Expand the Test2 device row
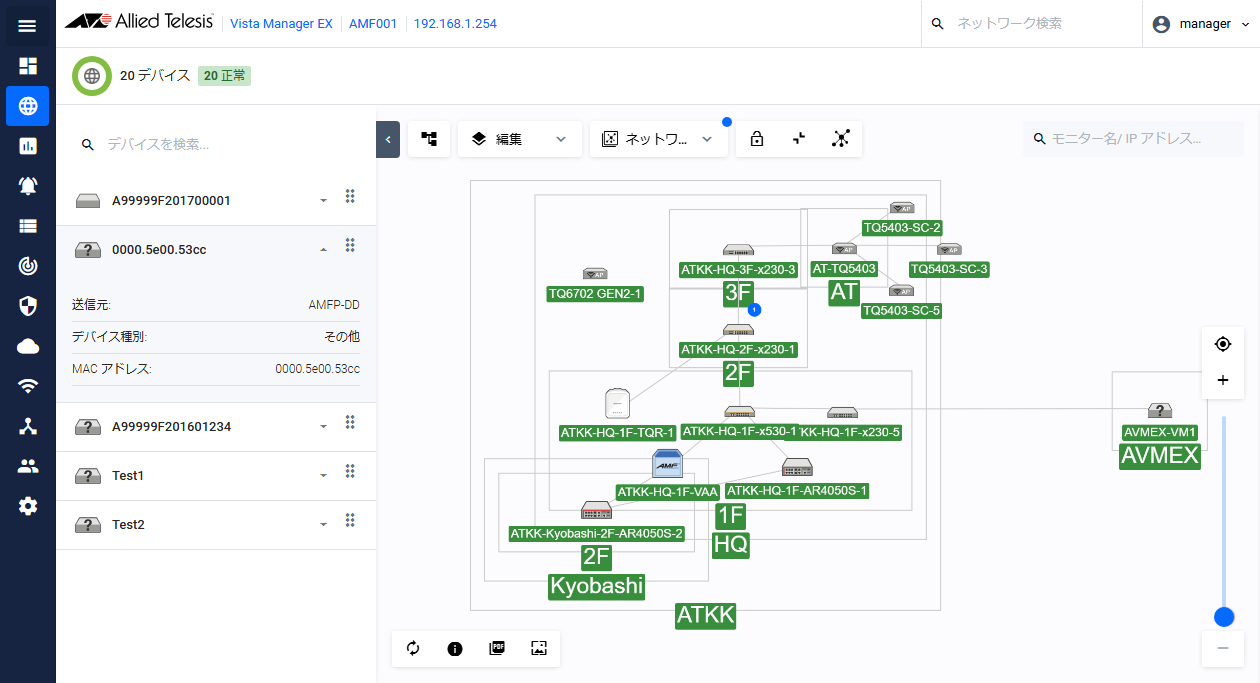This screenshot has height=683, width=1260. point(323,525)
